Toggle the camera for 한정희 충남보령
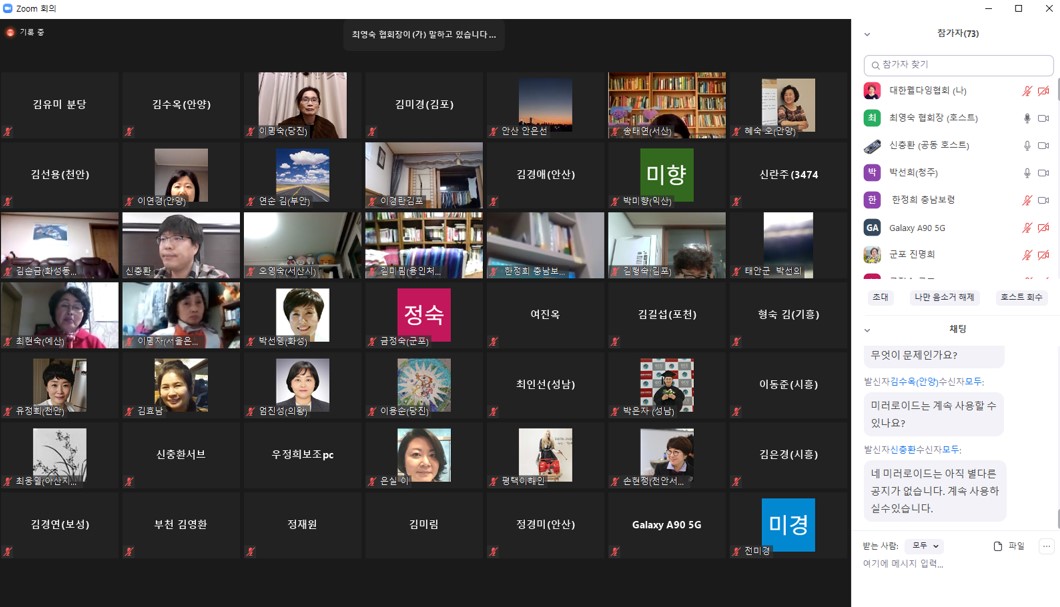 click(x=1043, y=200)
